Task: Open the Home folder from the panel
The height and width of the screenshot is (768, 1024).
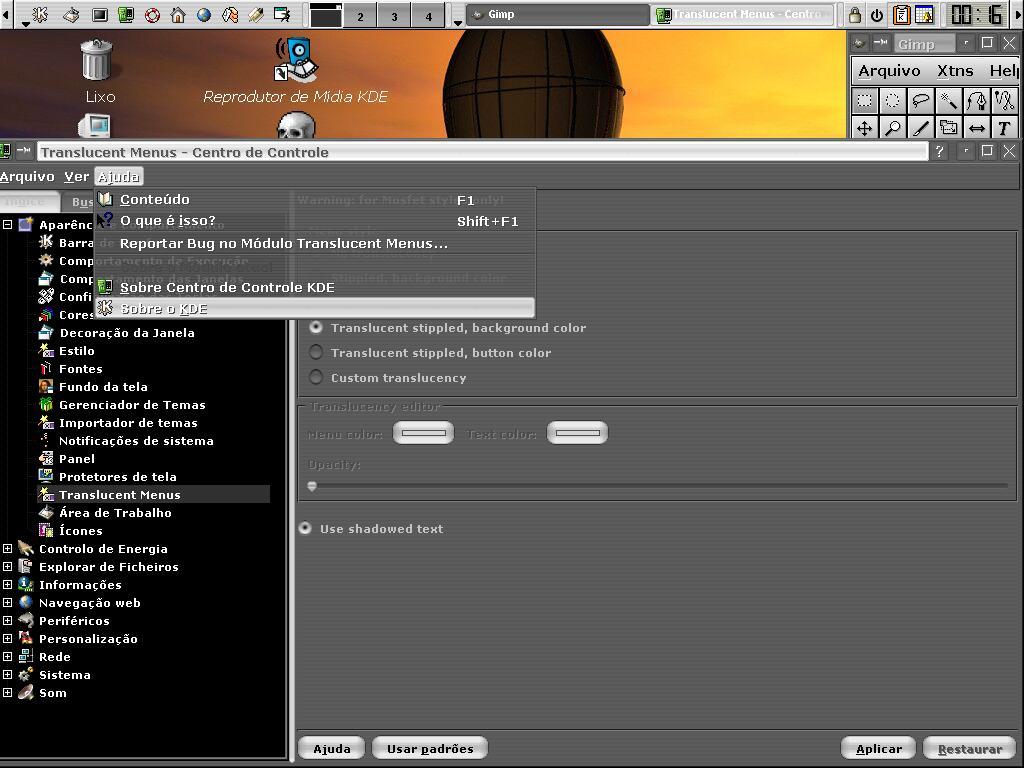Action: pyautogui.click(x=178, y=14)
